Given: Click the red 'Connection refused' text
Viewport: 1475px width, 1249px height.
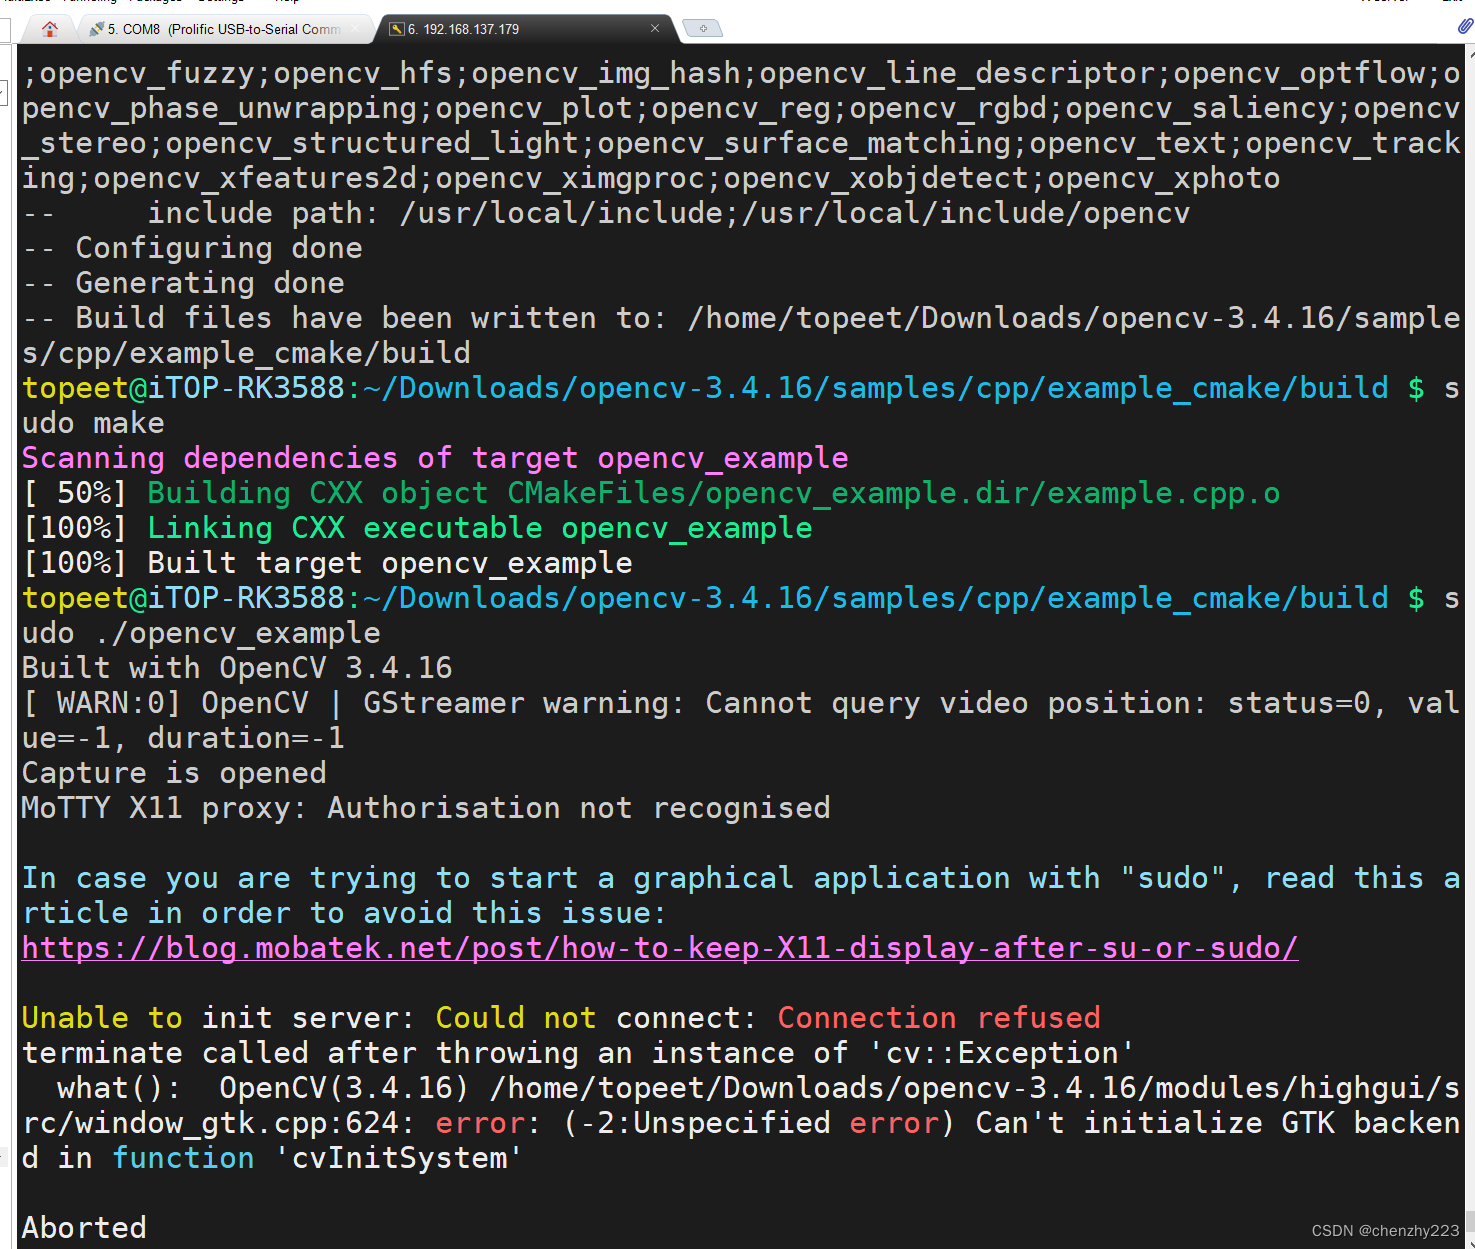Looking at the screenshot, I should [938, 1017].
